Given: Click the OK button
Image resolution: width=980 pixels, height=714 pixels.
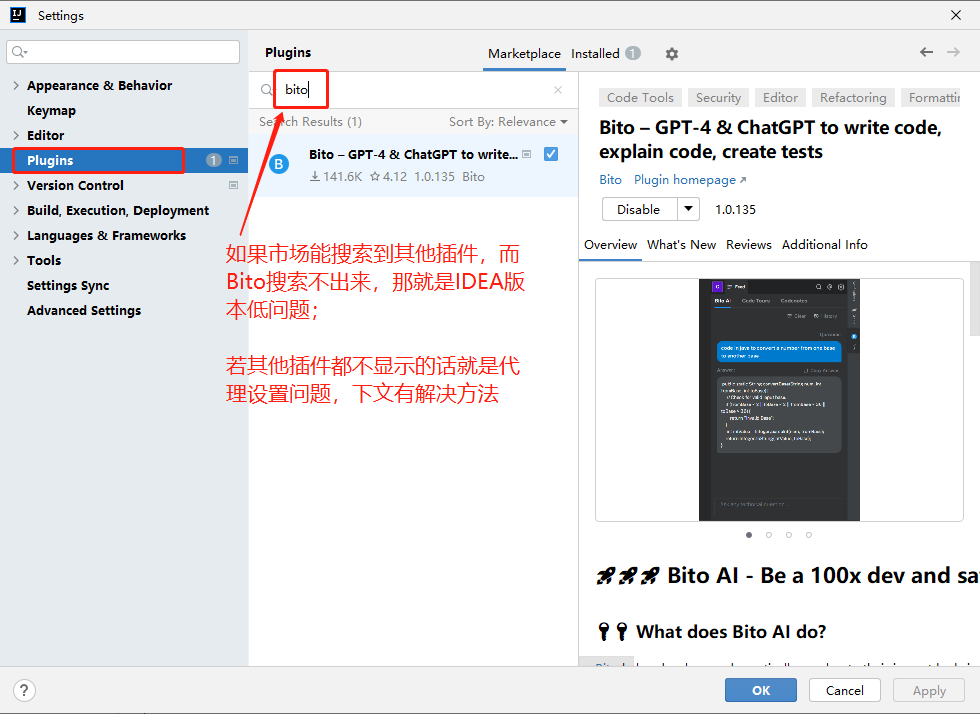Looking at the screenshot, I should 761,690.
